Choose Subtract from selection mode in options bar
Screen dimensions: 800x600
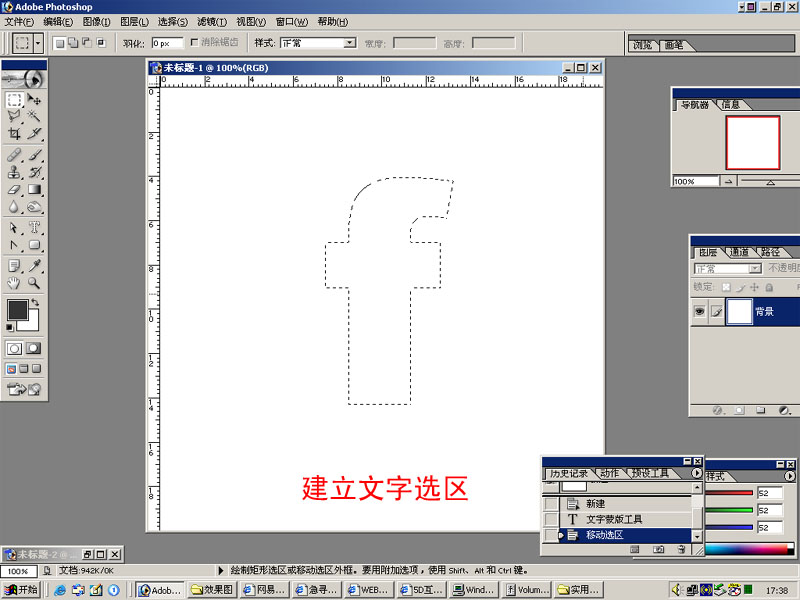tap(87, 43)
